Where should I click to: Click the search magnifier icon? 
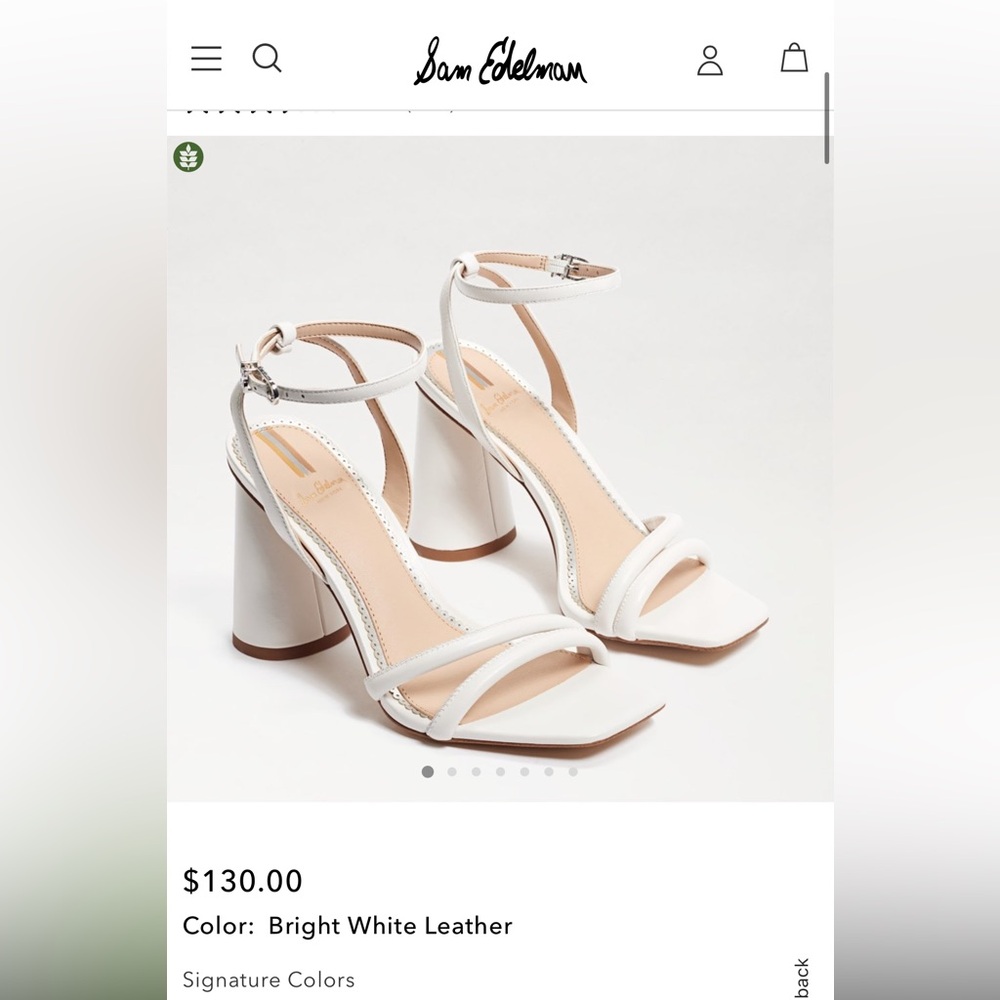tap(267, 59)
